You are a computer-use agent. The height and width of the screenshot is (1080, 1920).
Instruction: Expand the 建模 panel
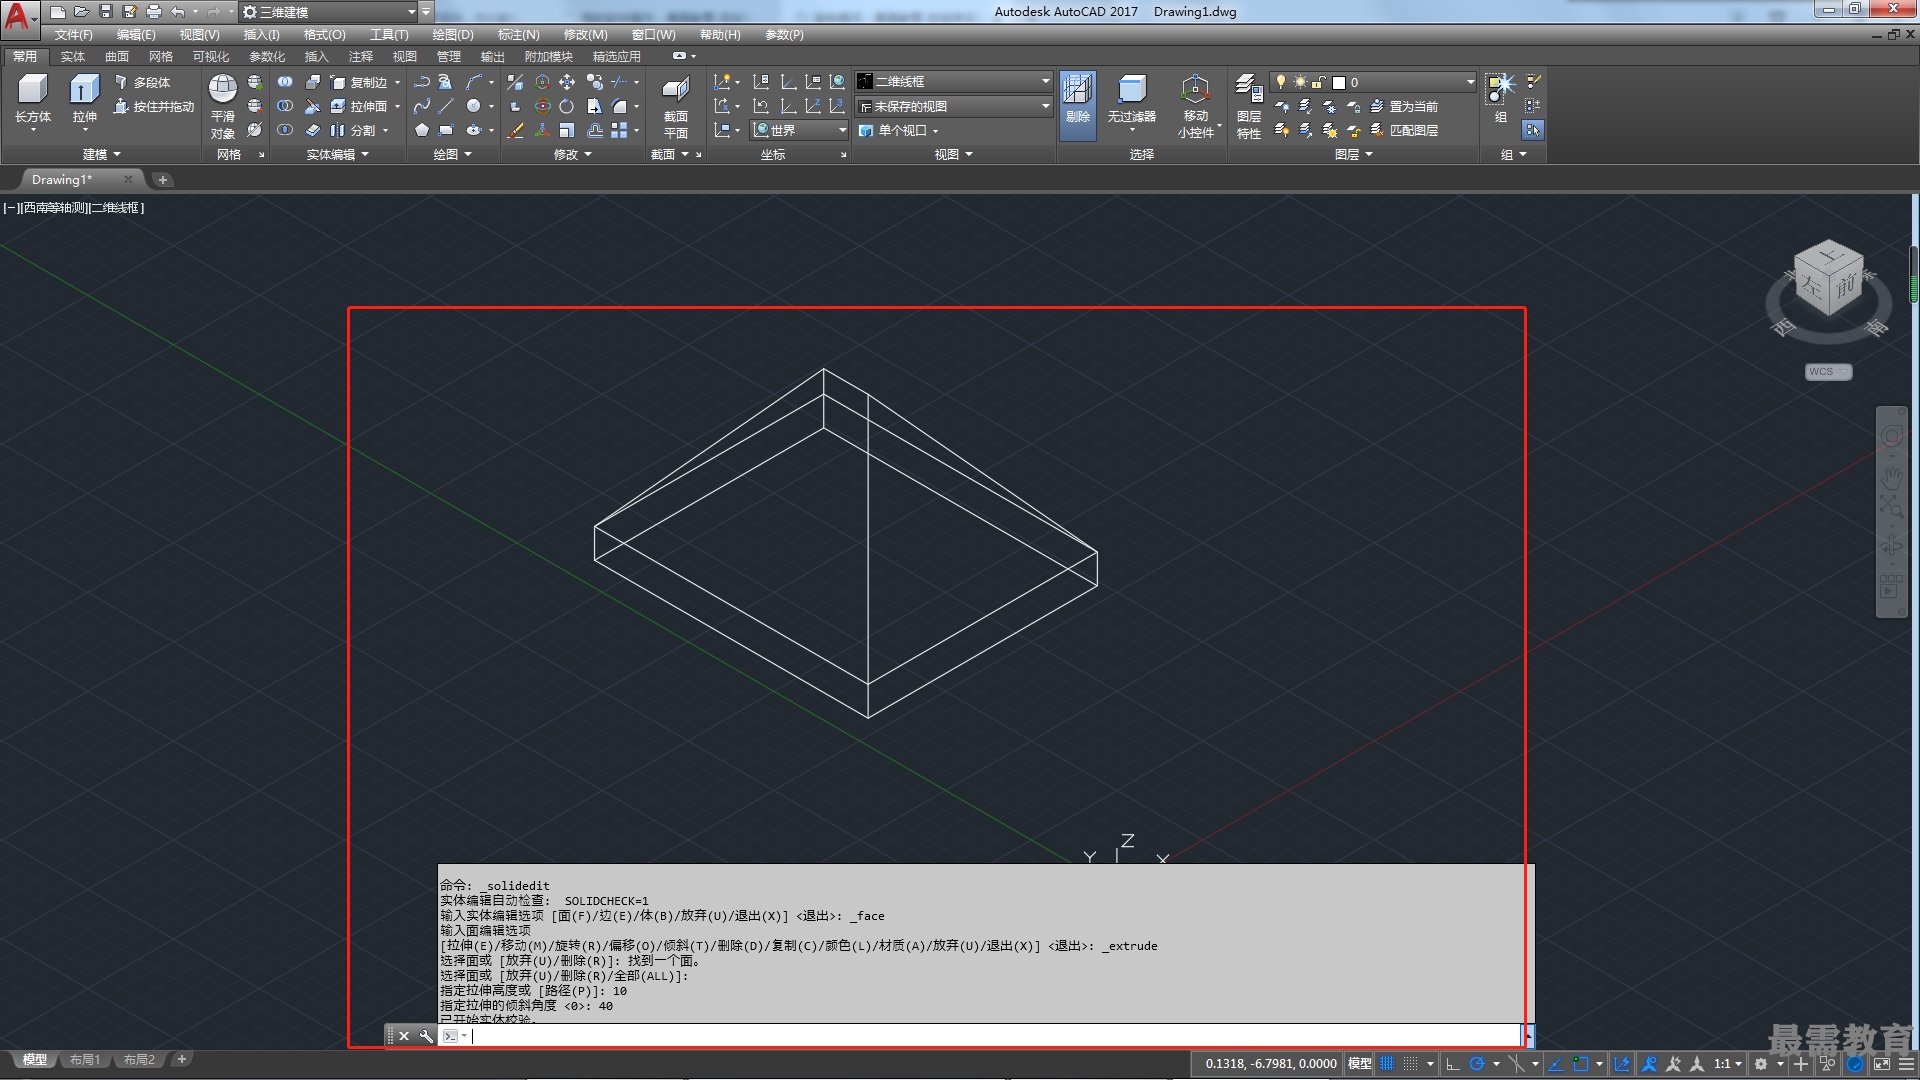101,154
